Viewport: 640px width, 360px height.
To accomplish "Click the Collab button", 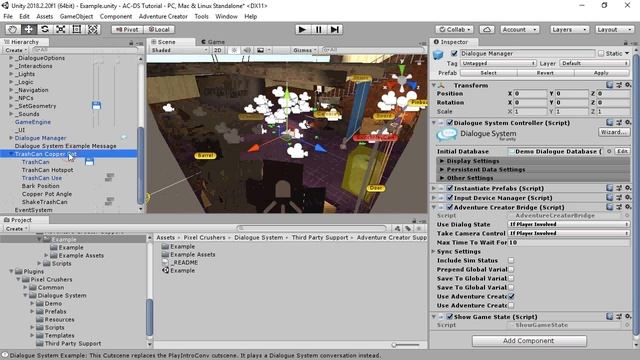I will 455,29.
